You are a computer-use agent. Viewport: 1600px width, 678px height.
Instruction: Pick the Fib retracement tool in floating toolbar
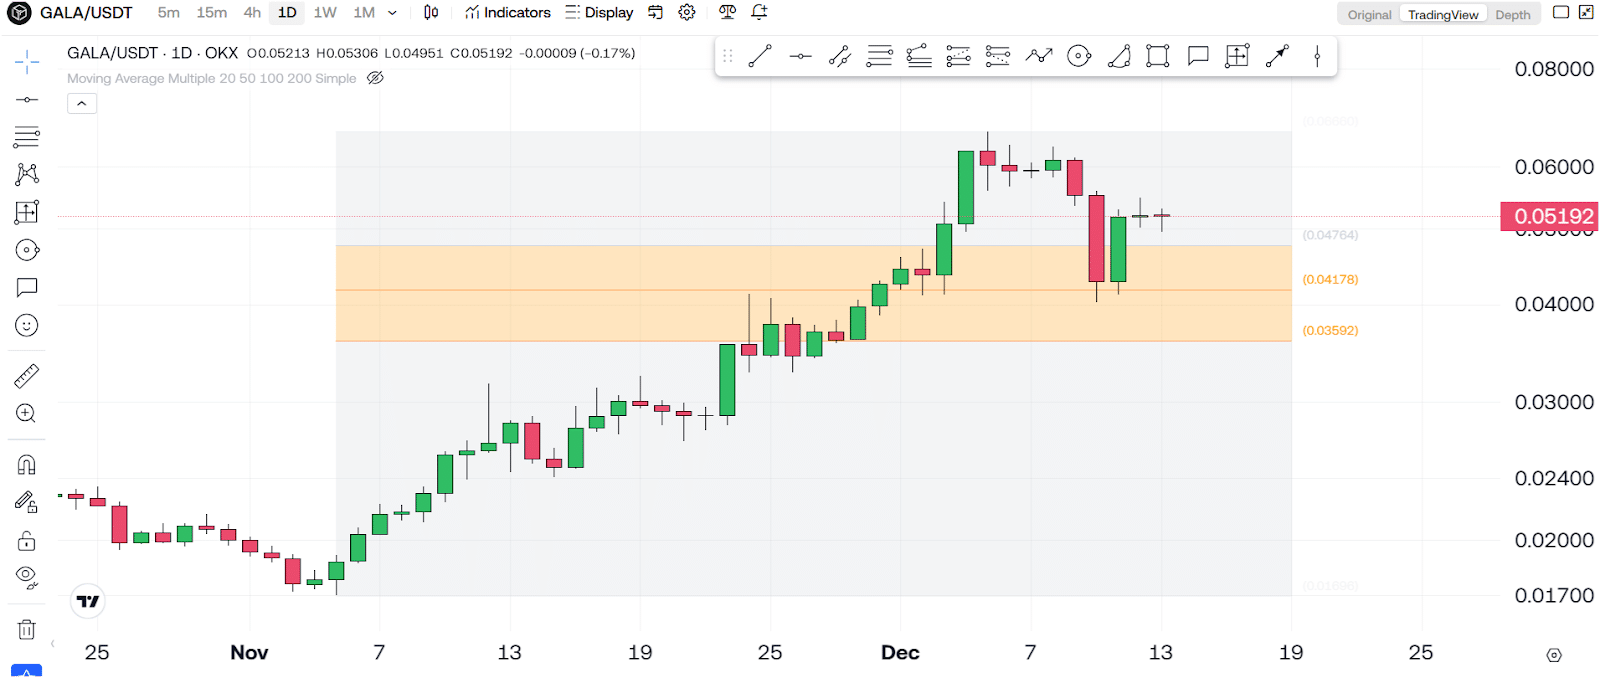point(879,56)
